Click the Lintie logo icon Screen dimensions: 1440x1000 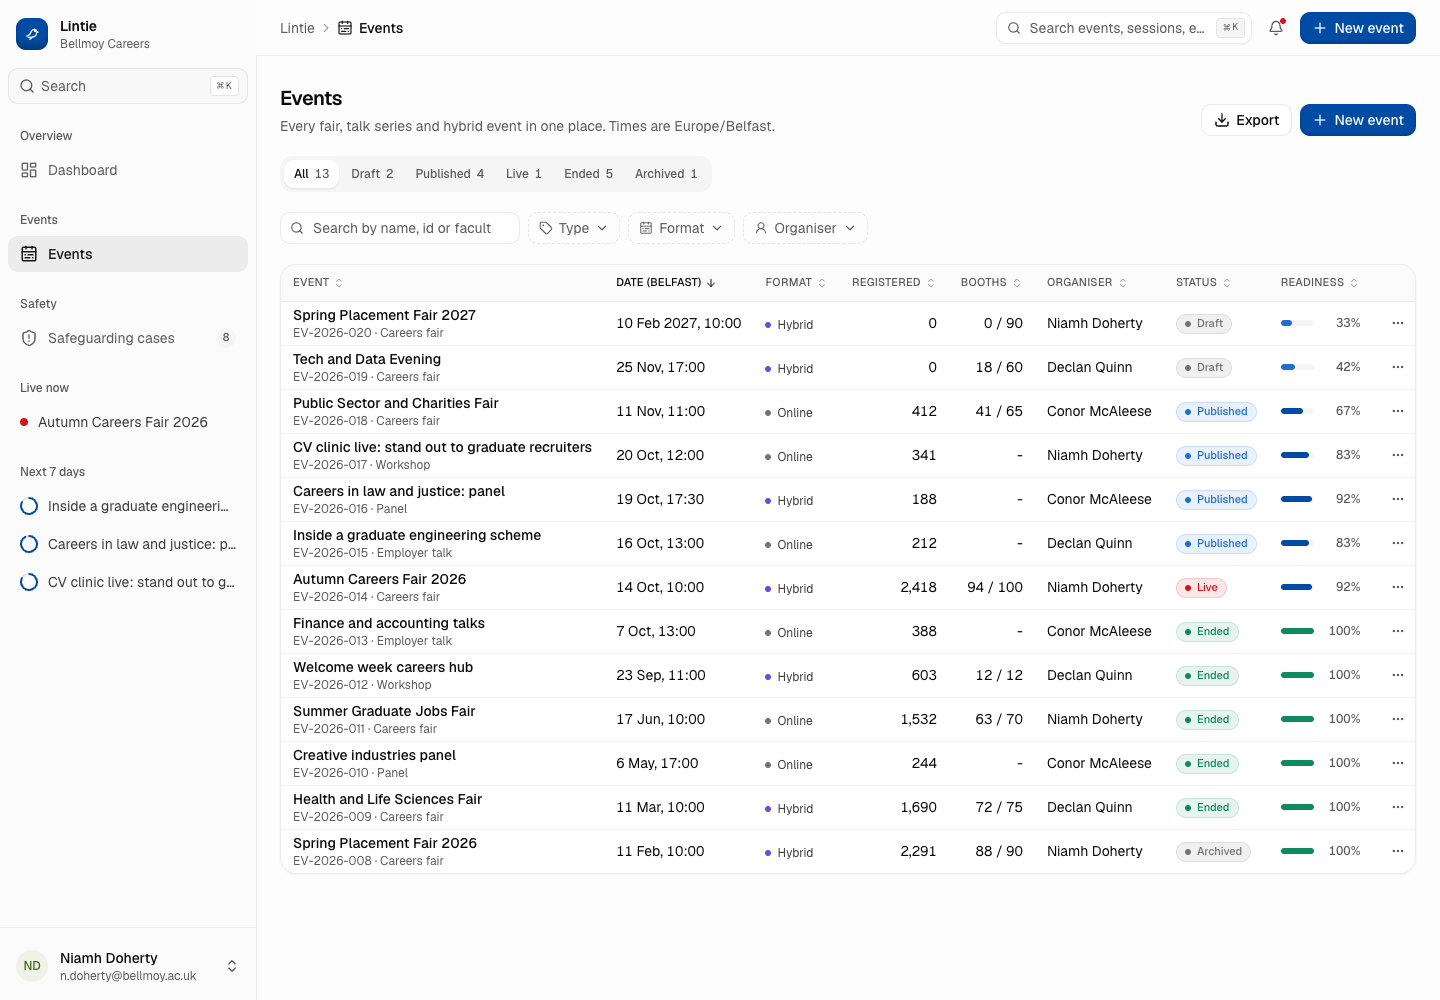click(32, 34)
